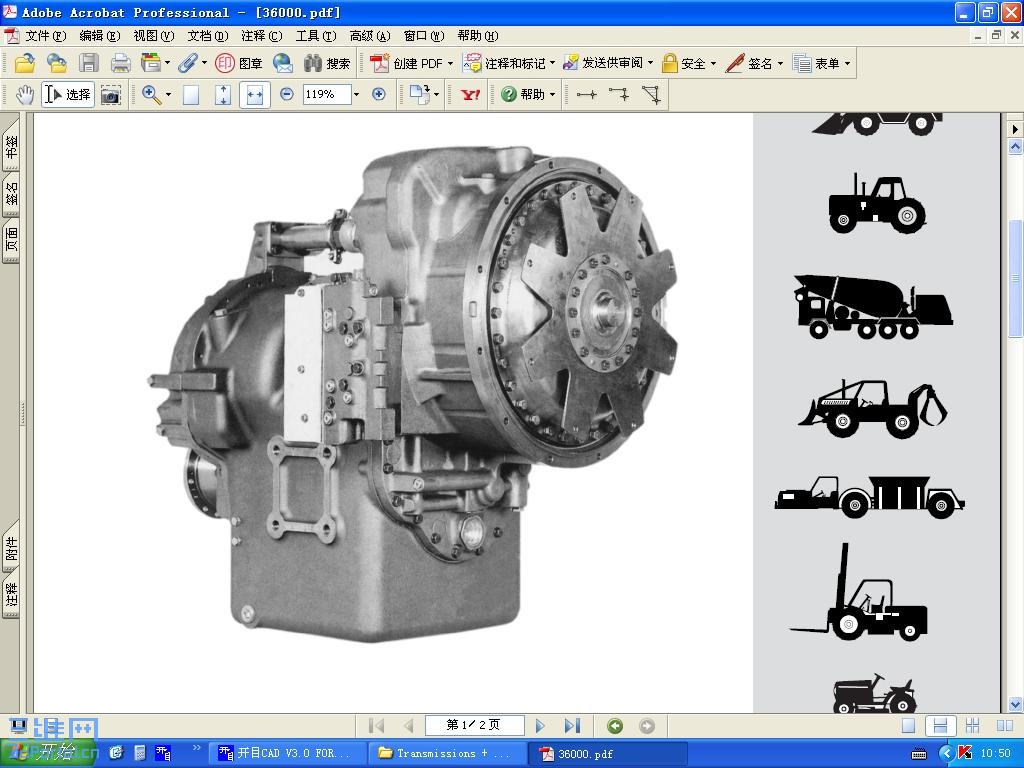
Task: Open search with the binoculars 搜索
Action: [x=327, y=63]
